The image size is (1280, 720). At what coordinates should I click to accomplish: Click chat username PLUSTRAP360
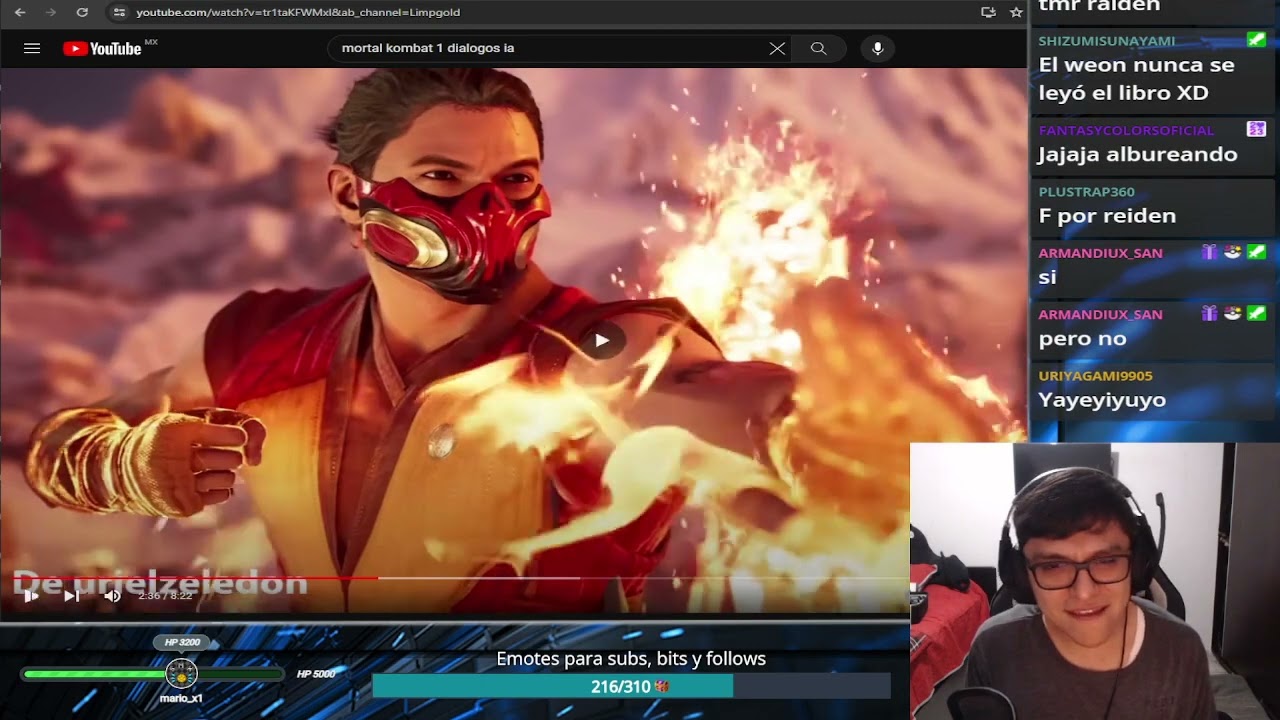(1086, 192)
